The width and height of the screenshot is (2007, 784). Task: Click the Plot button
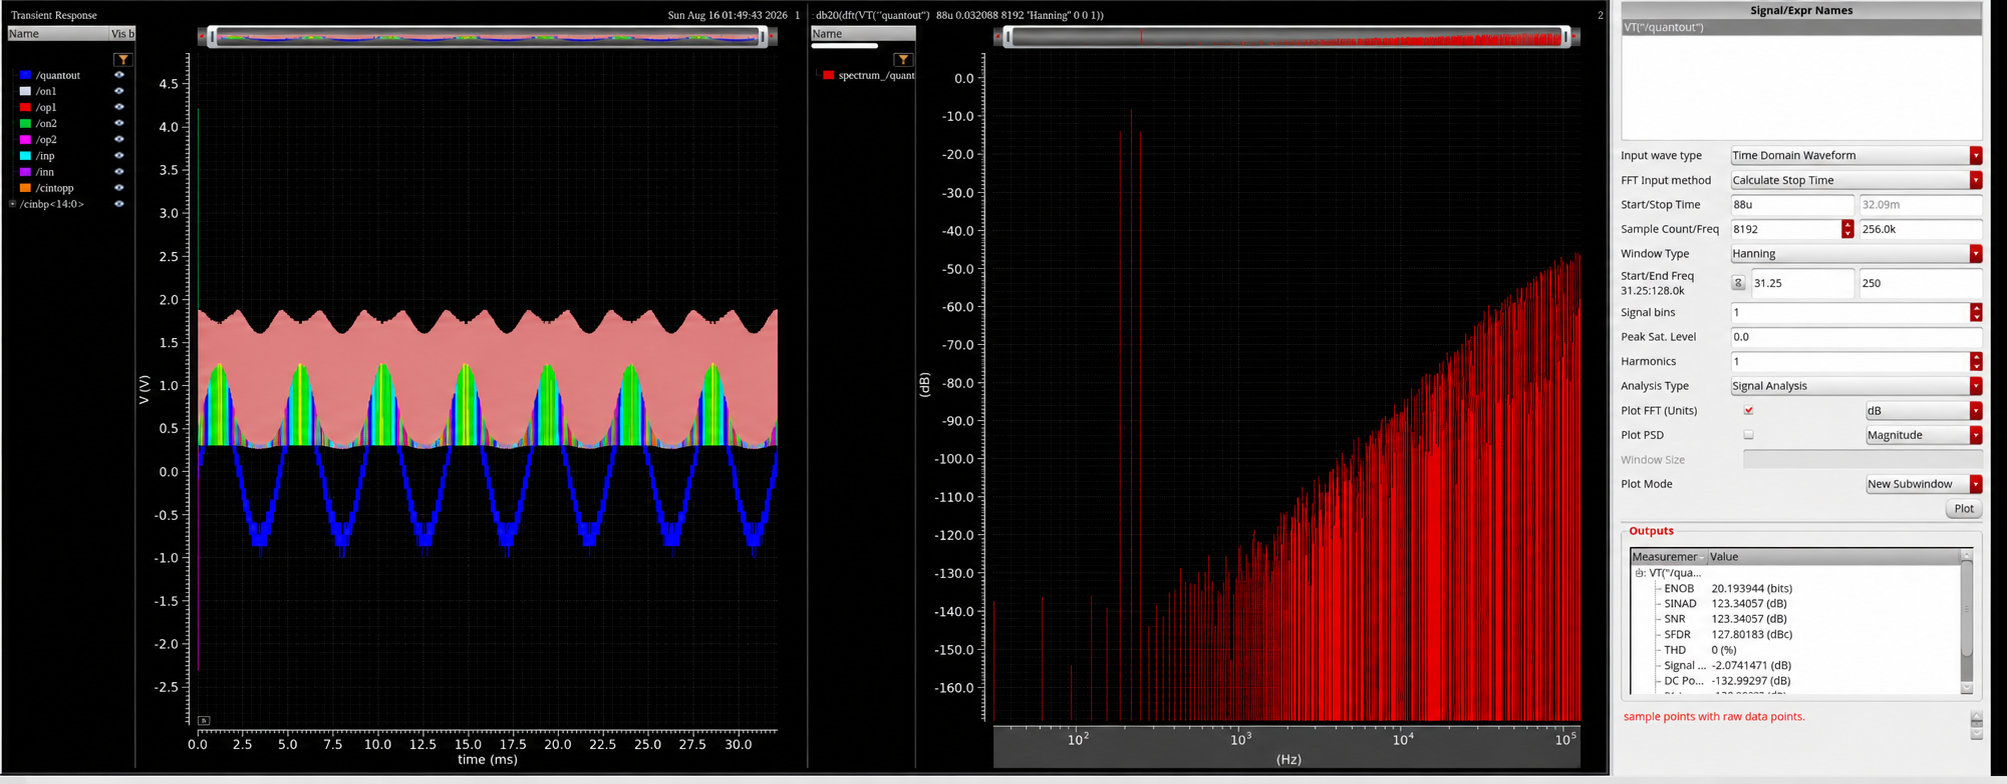[1963, 509]
